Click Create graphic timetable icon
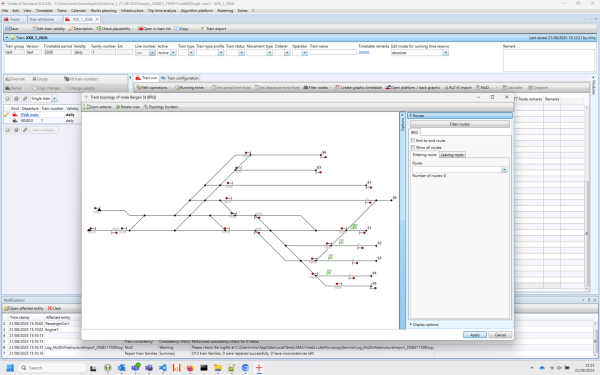 point(338,88)
